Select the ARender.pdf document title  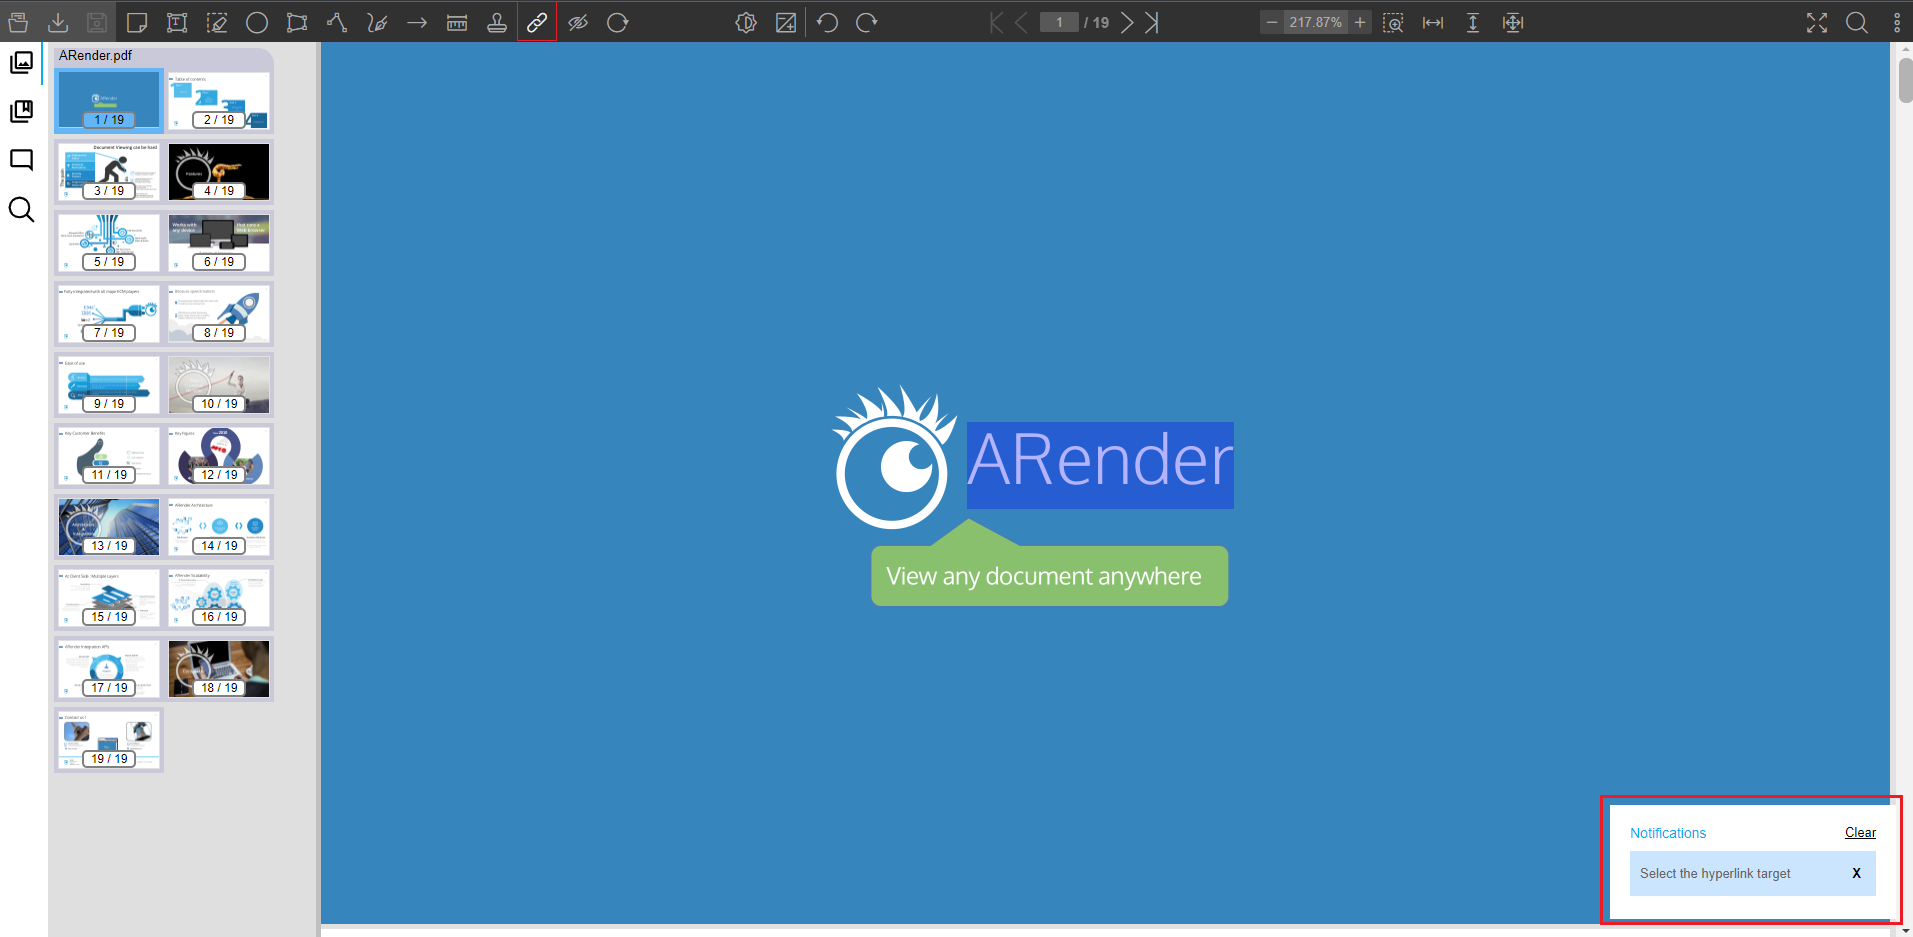[95, 56]
